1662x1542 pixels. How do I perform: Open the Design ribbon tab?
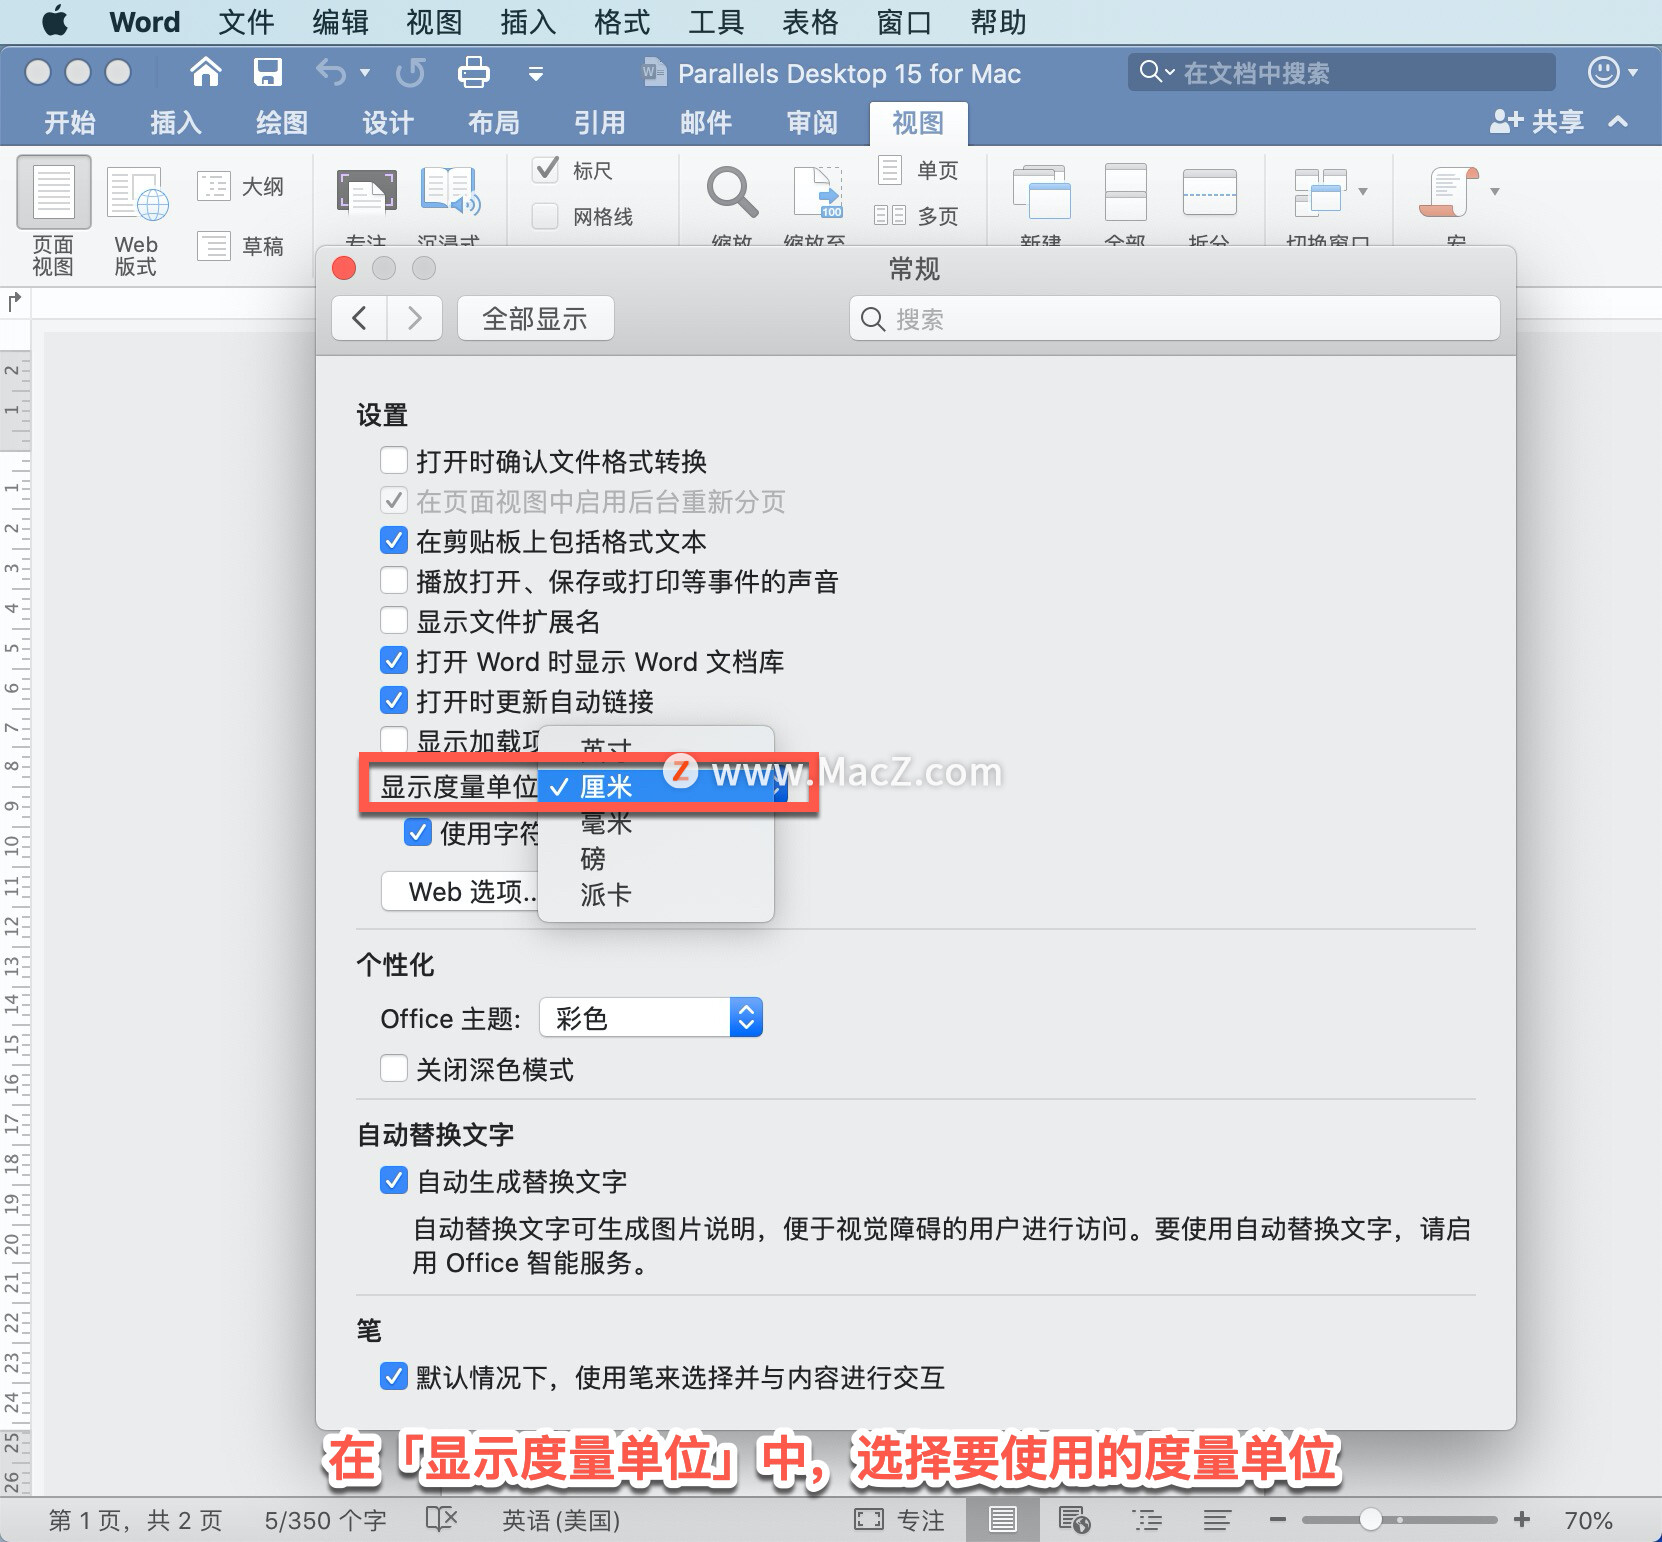pyautogui.click(x=388, y=123)
